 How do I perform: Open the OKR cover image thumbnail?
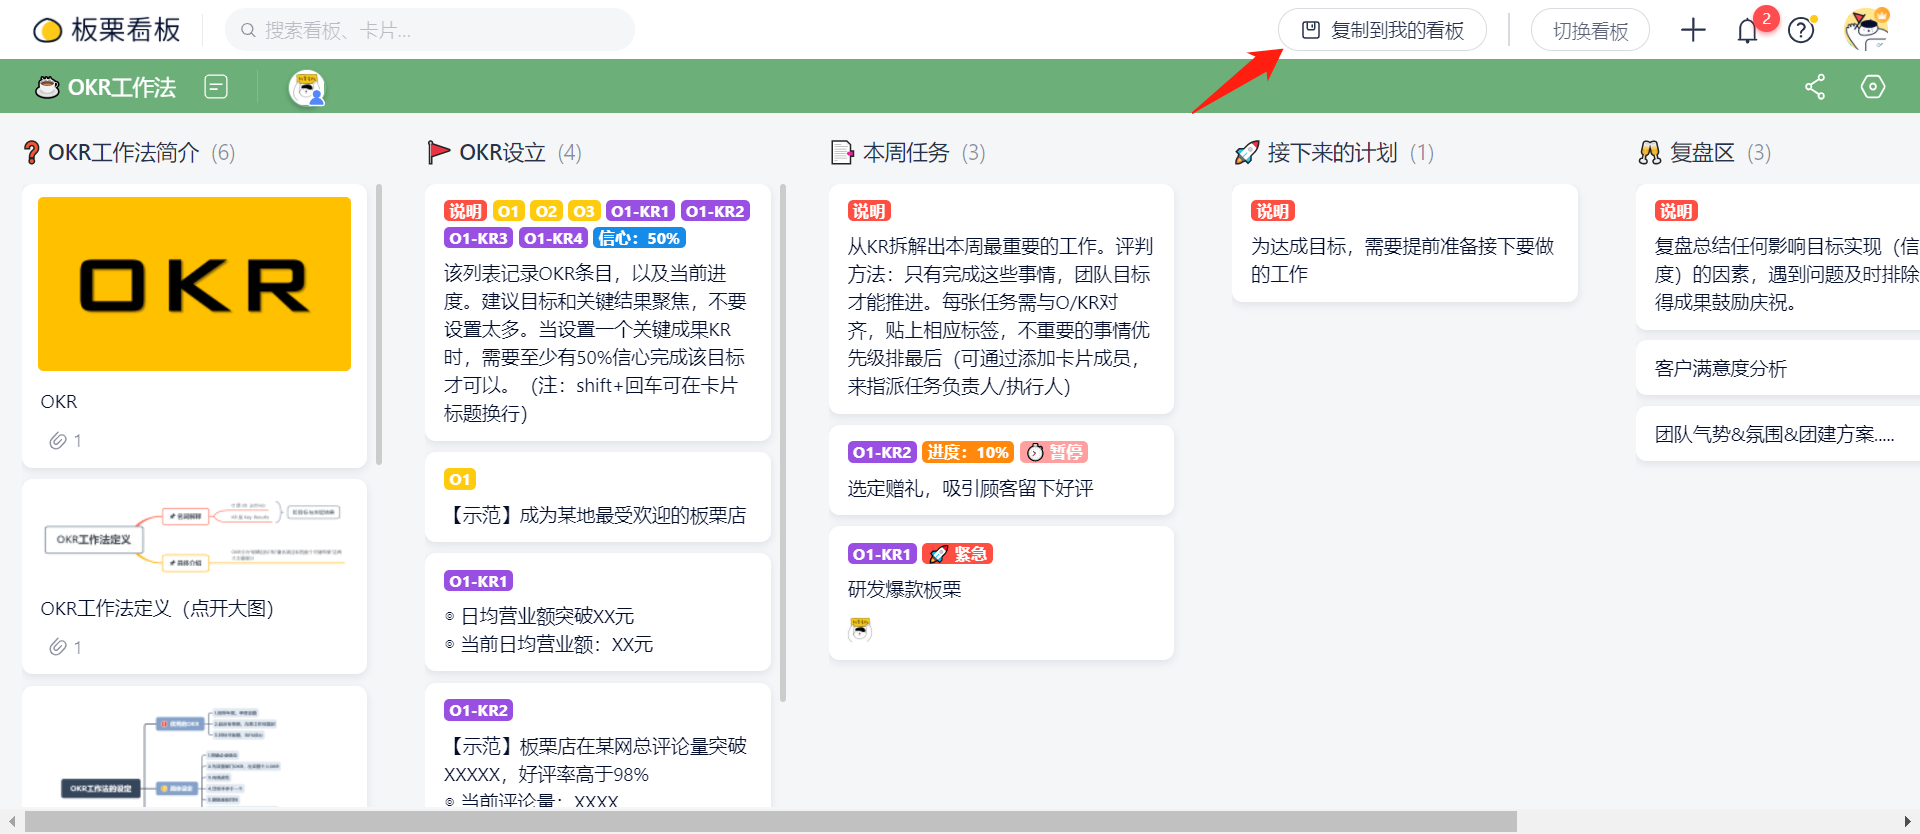pos(194,284)
